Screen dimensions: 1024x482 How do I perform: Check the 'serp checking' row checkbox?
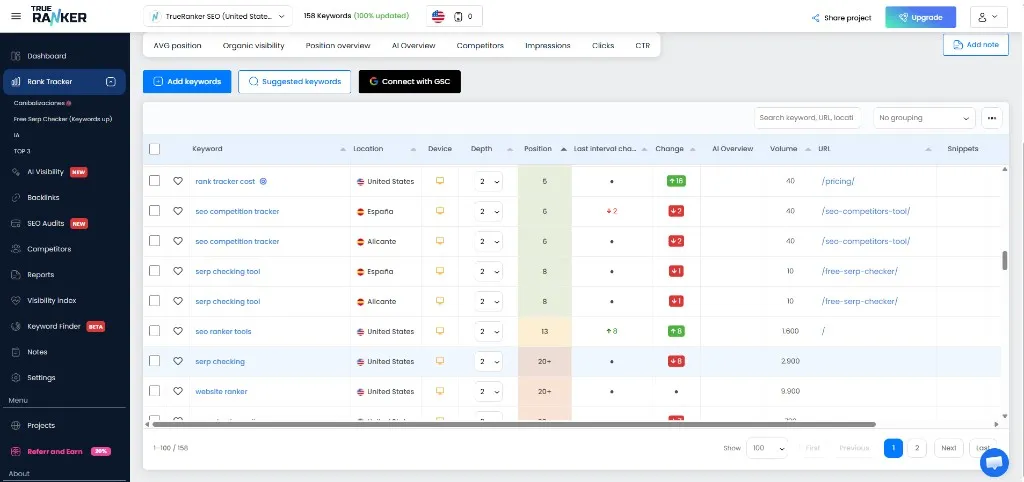click(154, 361)
